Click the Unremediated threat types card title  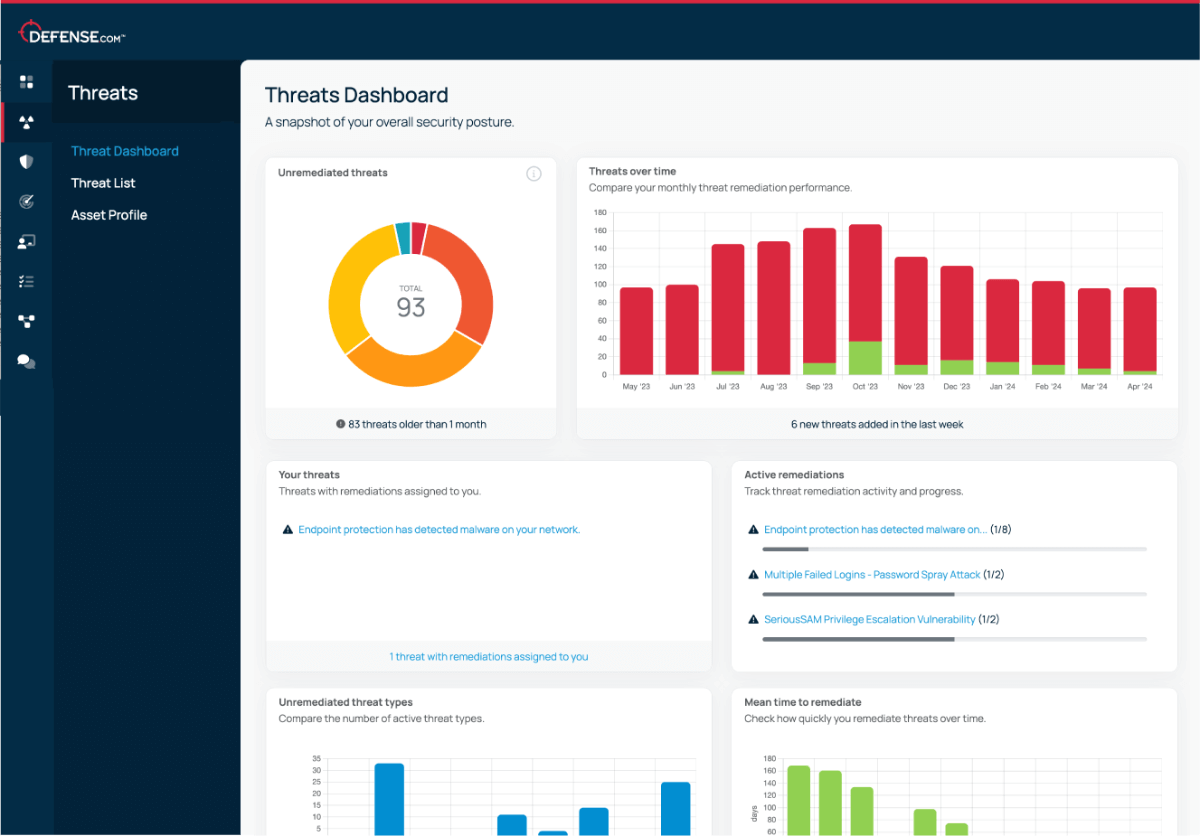(346, 702)
